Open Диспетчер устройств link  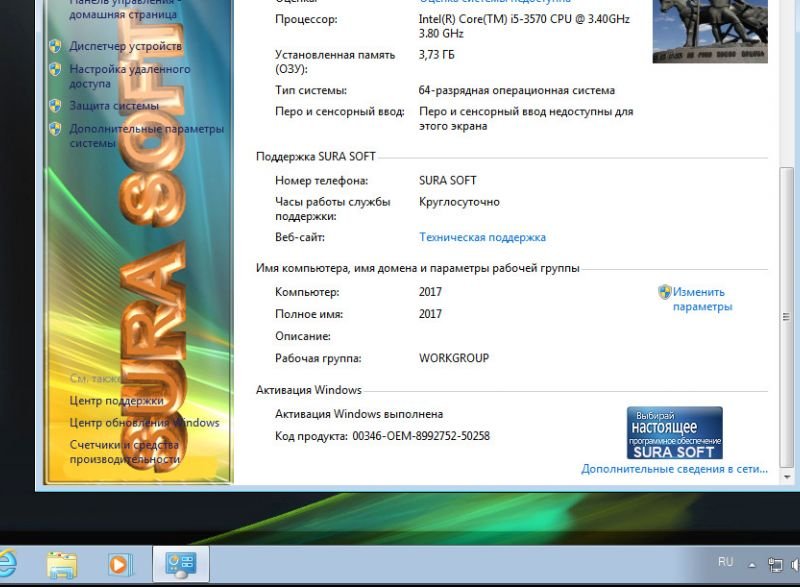126,46
